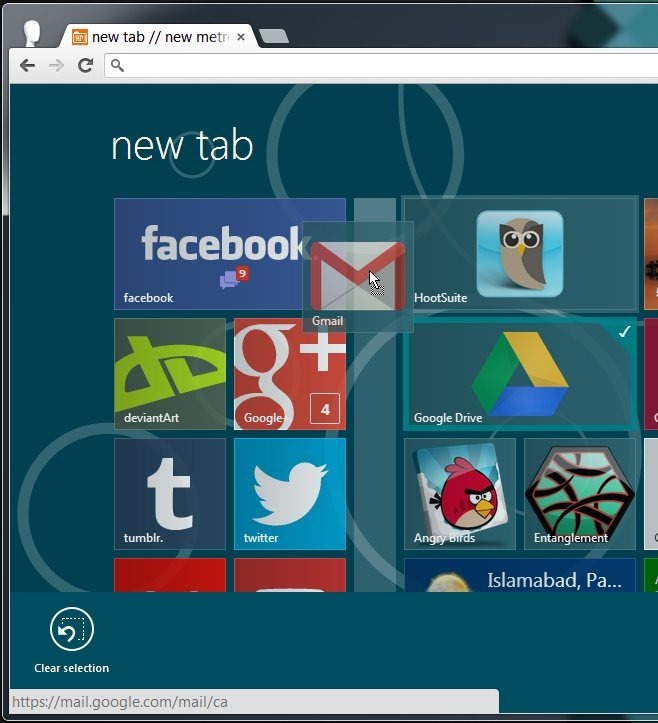Open the facebook messages notification badge
Viewport: 658px width, 723px height.
tap(234, 278)
